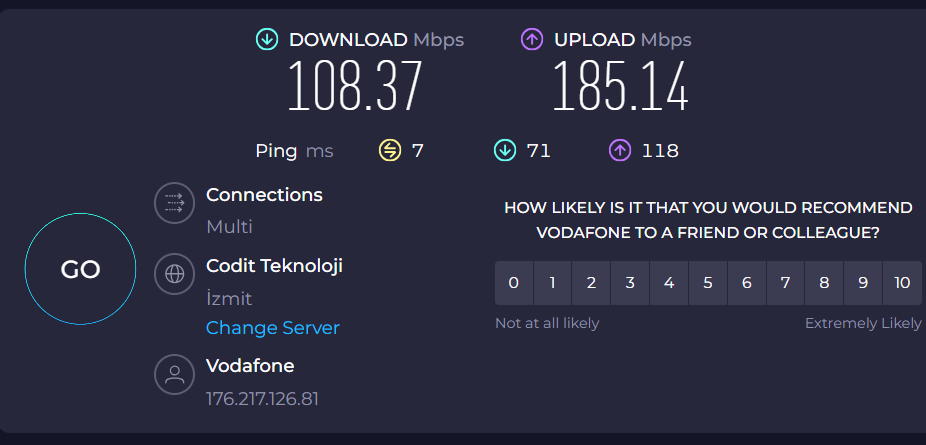926x445 pixels.
Task: Click the yellow idle ping icon
Action: [390, 150]
